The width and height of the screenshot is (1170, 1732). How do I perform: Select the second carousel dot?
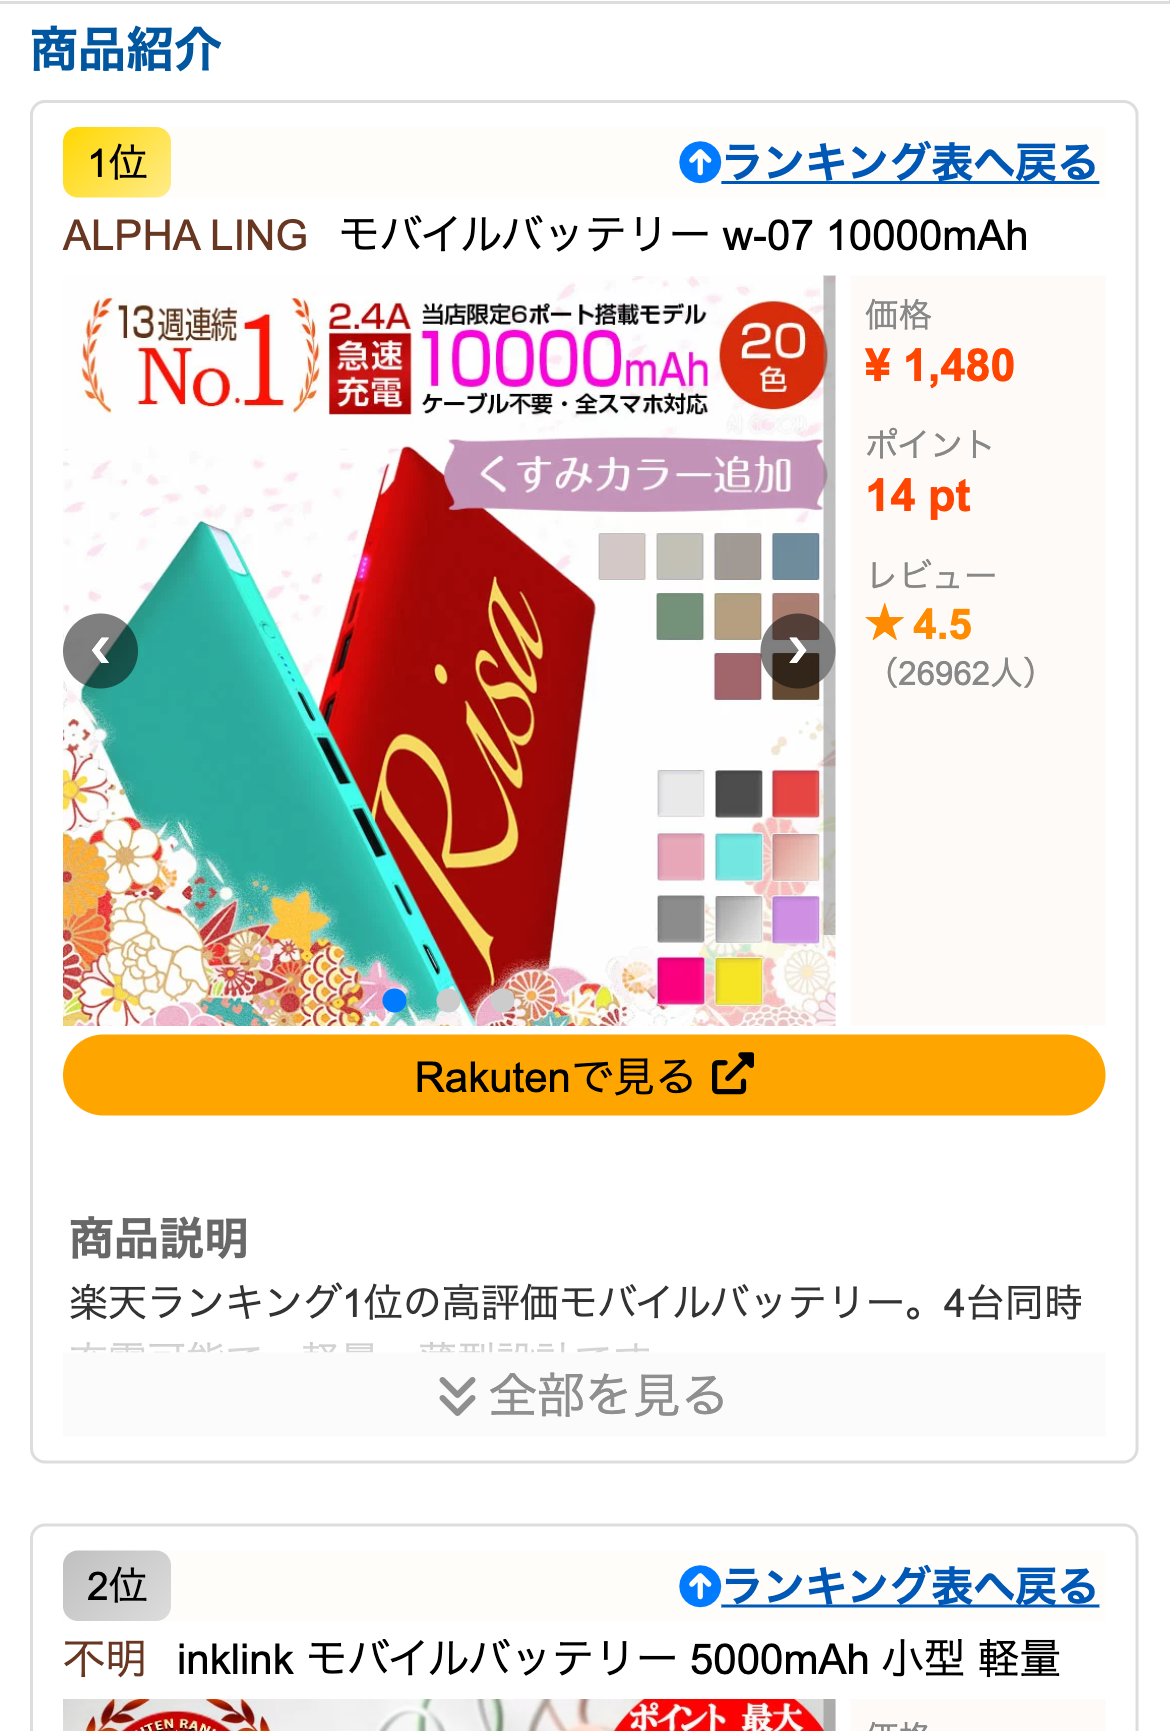click(x=449, y=999)
